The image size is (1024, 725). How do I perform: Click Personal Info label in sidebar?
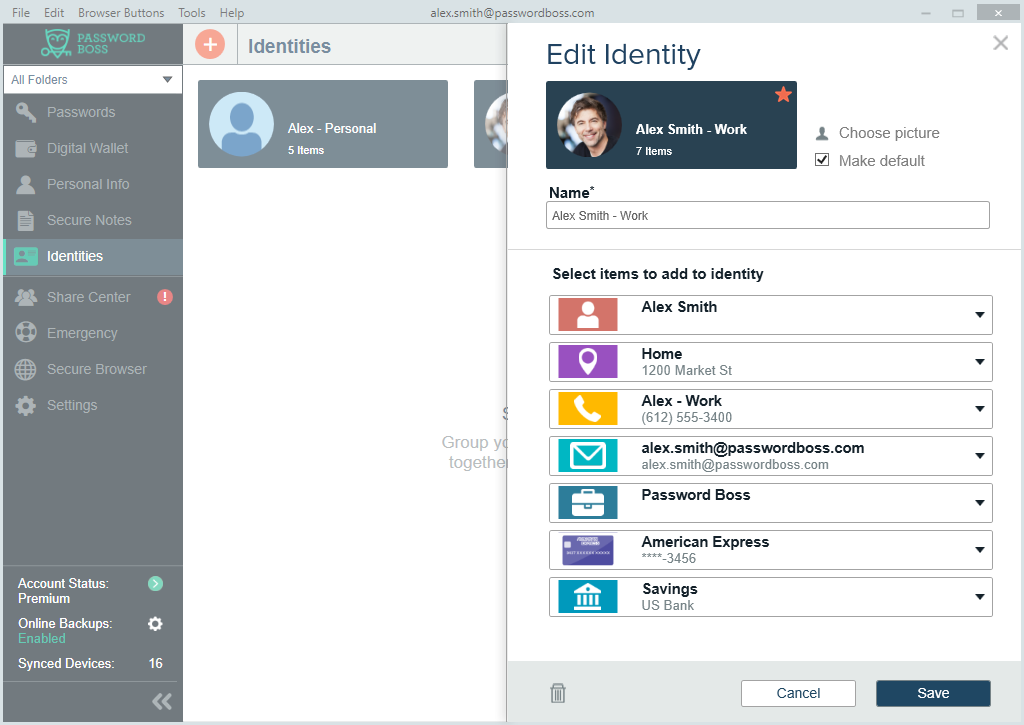coord(88,184)
